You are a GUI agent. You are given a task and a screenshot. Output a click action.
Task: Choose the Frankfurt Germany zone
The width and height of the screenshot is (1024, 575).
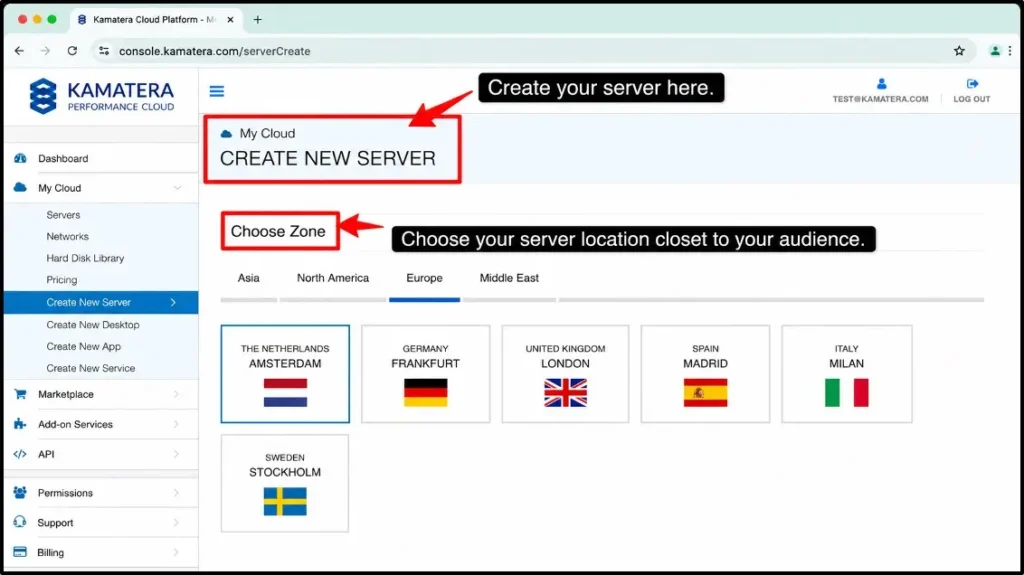[x=425, y=374]
